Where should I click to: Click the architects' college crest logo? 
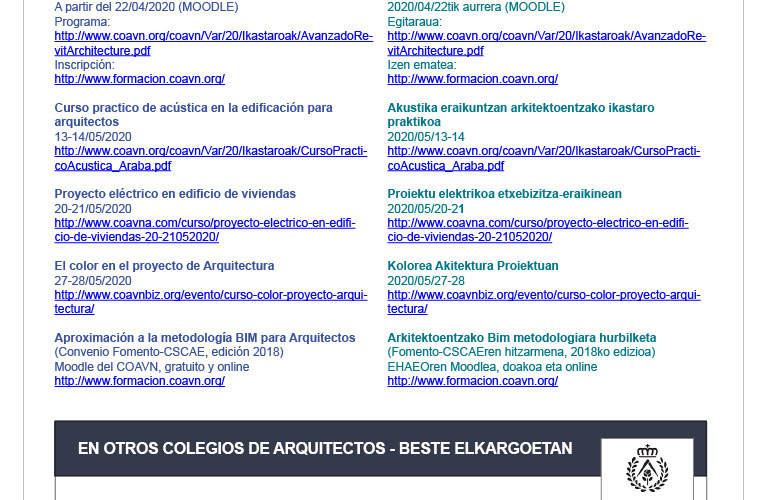tap(647, 468)
